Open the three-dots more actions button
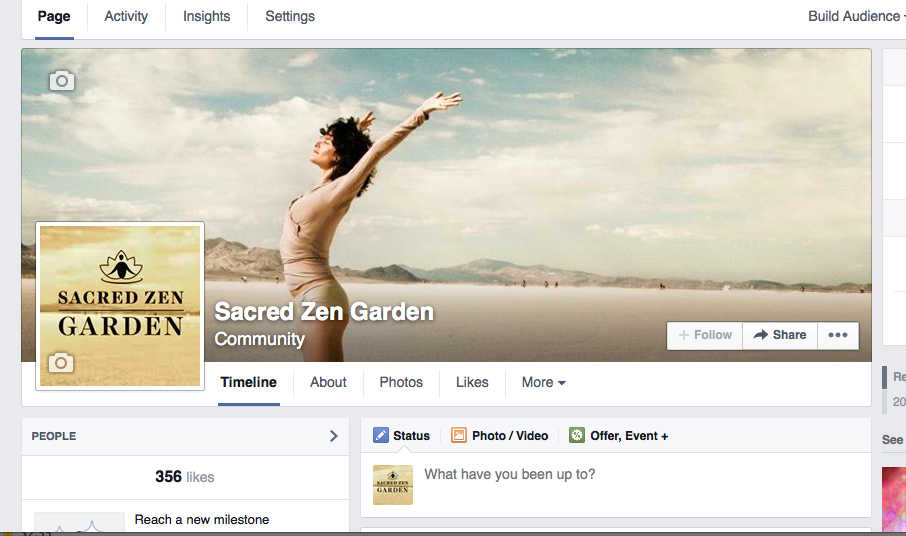The width and height of the screenshot is (906, 536). 838,335
